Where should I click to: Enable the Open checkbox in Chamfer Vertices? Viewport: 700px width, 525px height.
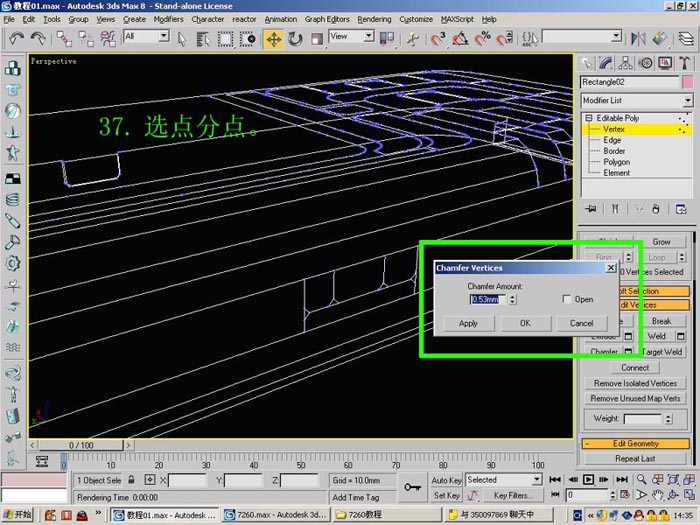click(x=567, y=299)
